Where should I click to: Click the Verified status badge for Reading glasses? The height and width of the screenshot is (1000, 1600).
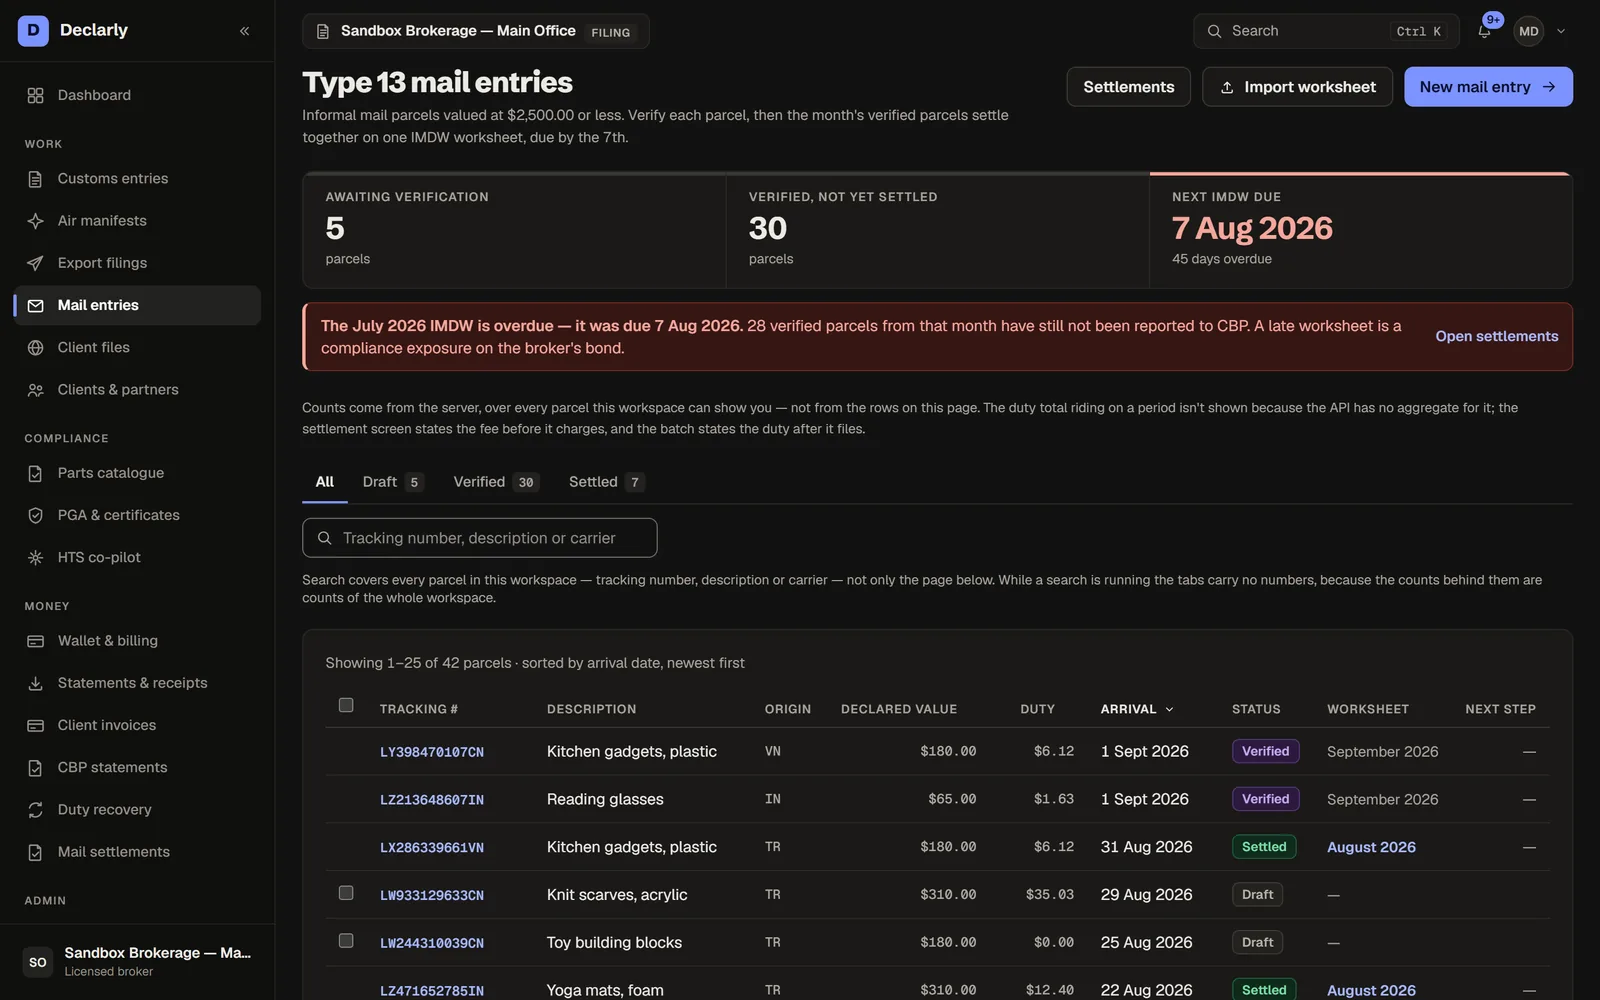1265,799
